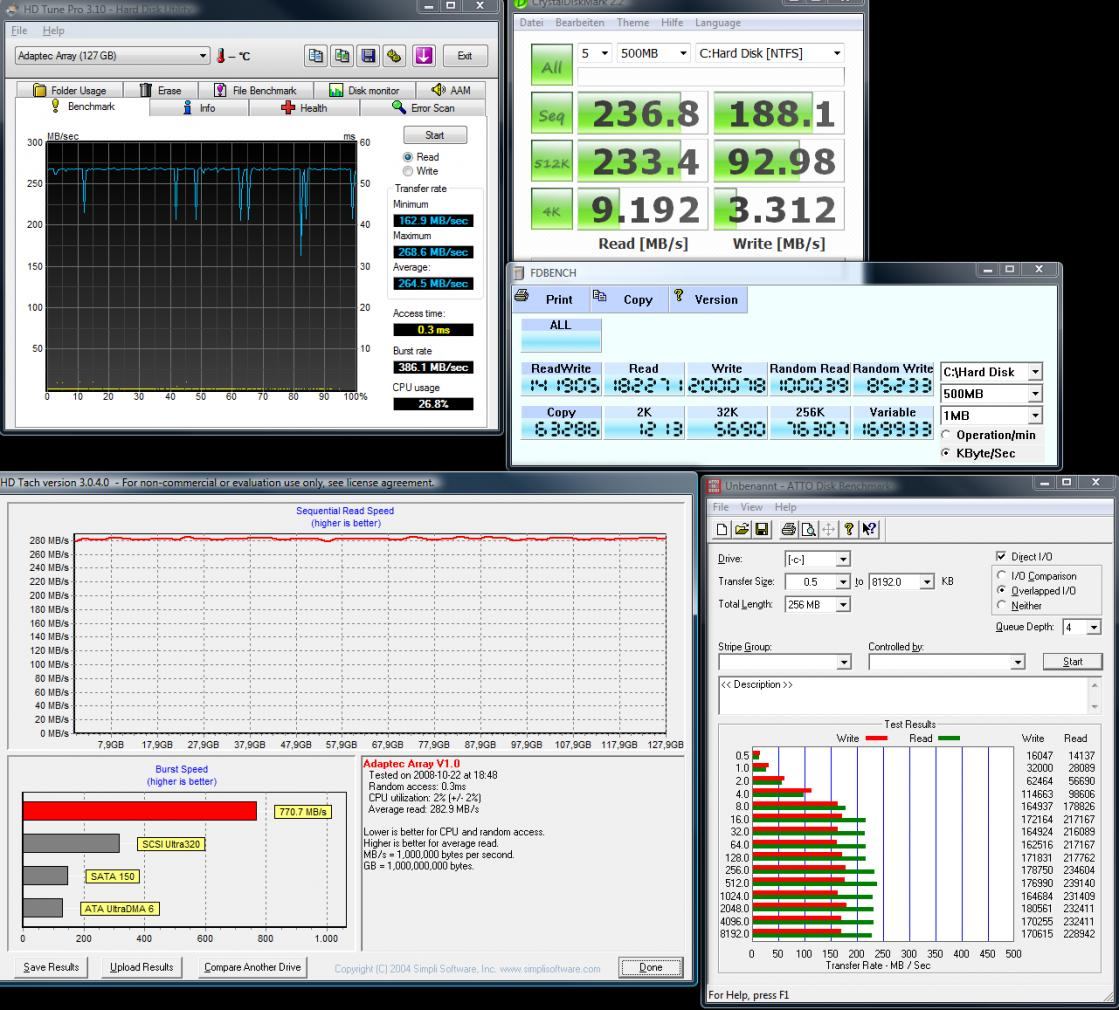This screenshot has width=1119, height=1010.
Task: Toggle the Direct I/O checkbox in ATTO
Action: (1001, 556)
